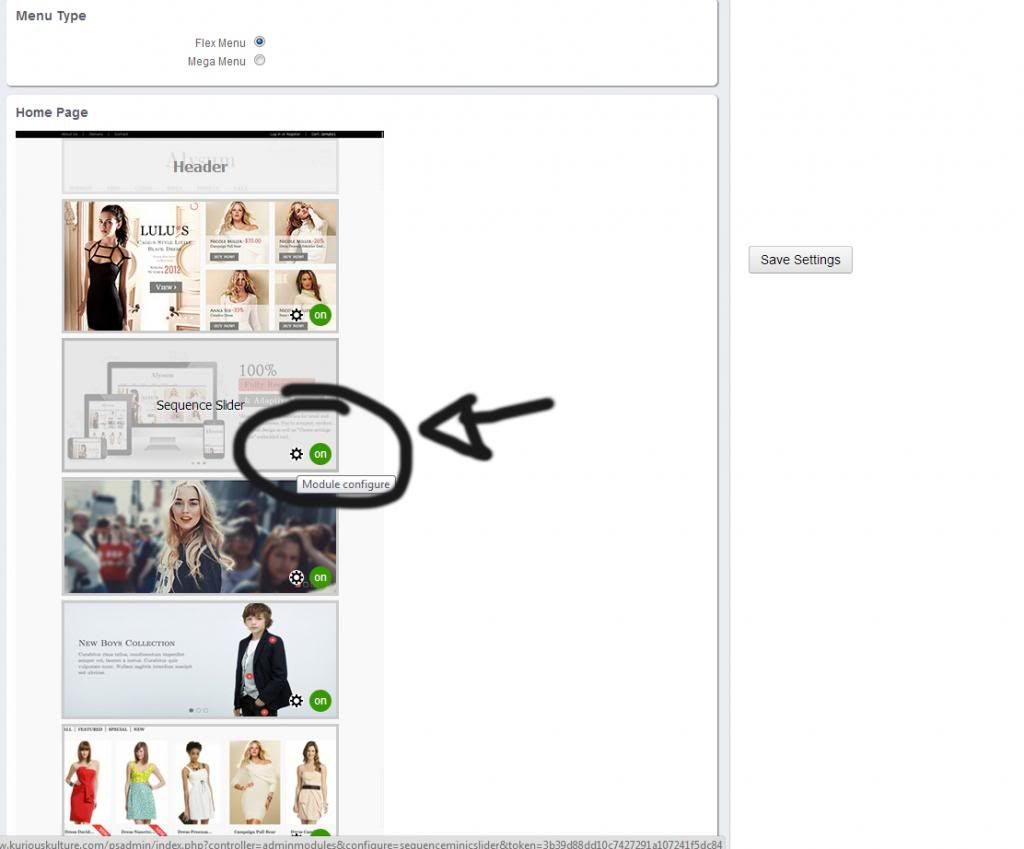Image resolution: width=1024 pixels, height=849 pixels.
Task: Choose the Mega Menu radio option
Action: click(x=260, y=60)
